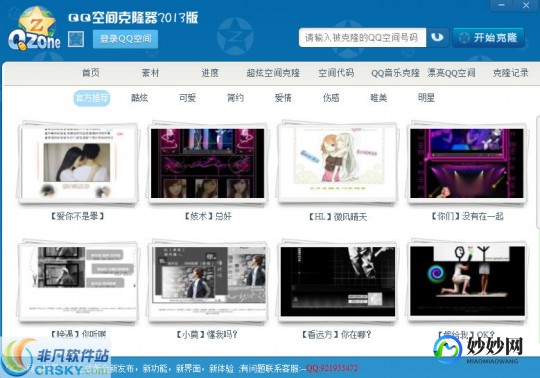Close the QQ空间克隆器 window

click(526, 5)
